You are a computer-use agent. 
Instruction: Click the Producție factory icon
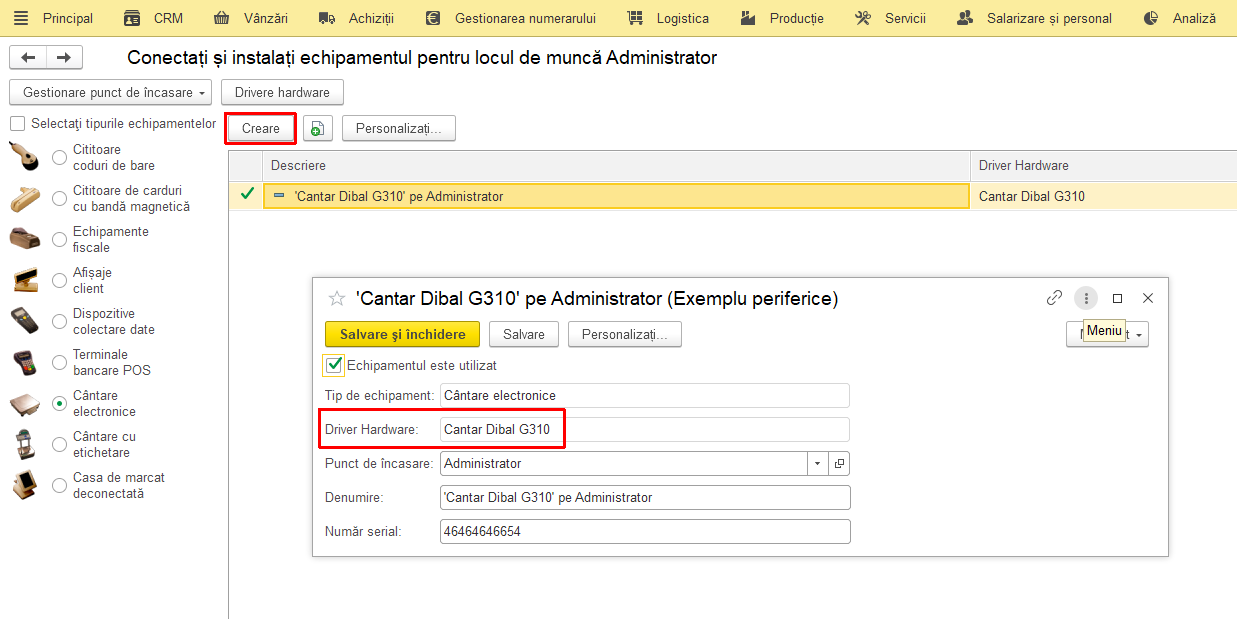[748, 18]
